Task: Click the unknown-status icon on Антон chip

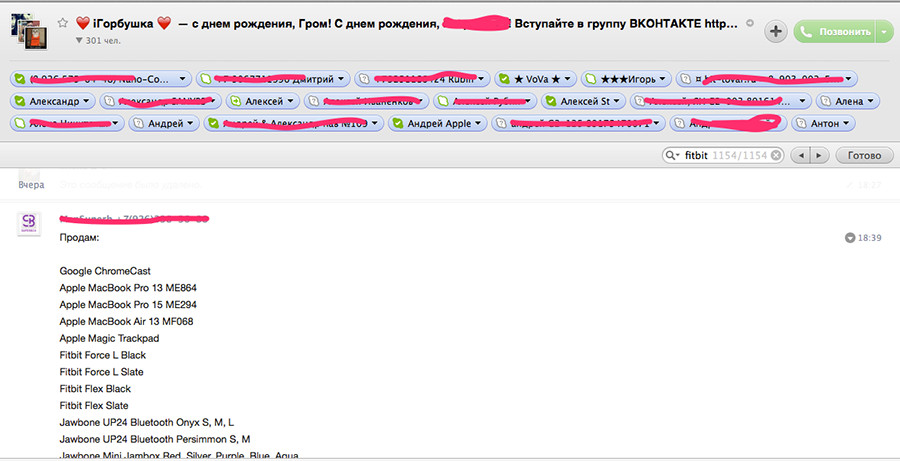Action: point(801,123)
